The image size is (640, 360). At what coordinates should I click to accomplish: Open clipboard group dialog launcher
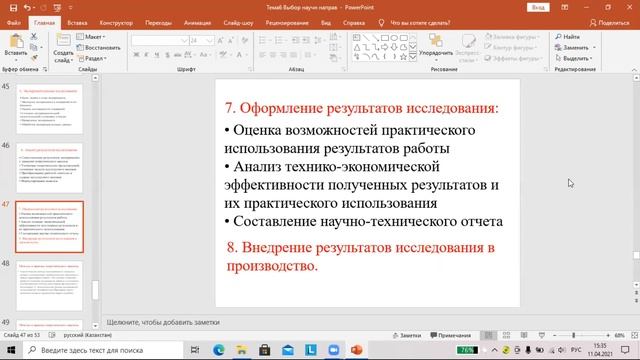point(45,69)
